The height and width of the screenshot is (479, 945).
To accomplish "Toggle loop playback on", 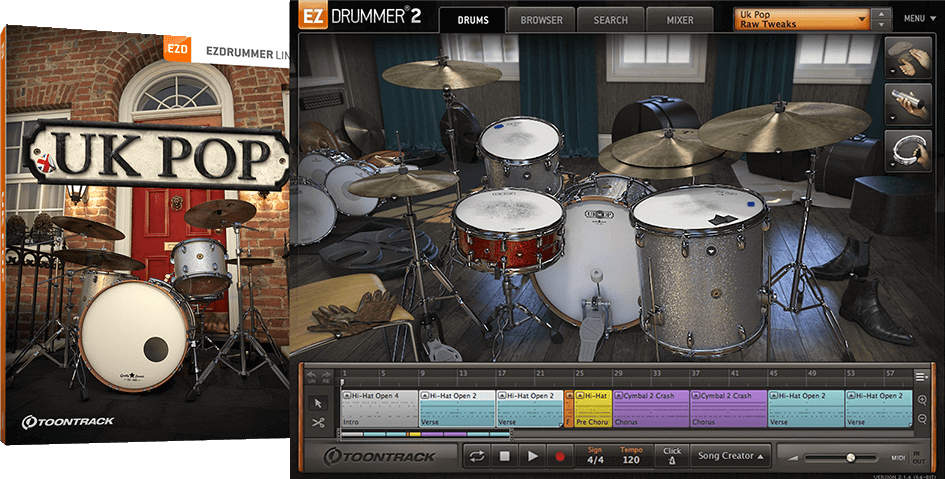I will click(477, 456).
